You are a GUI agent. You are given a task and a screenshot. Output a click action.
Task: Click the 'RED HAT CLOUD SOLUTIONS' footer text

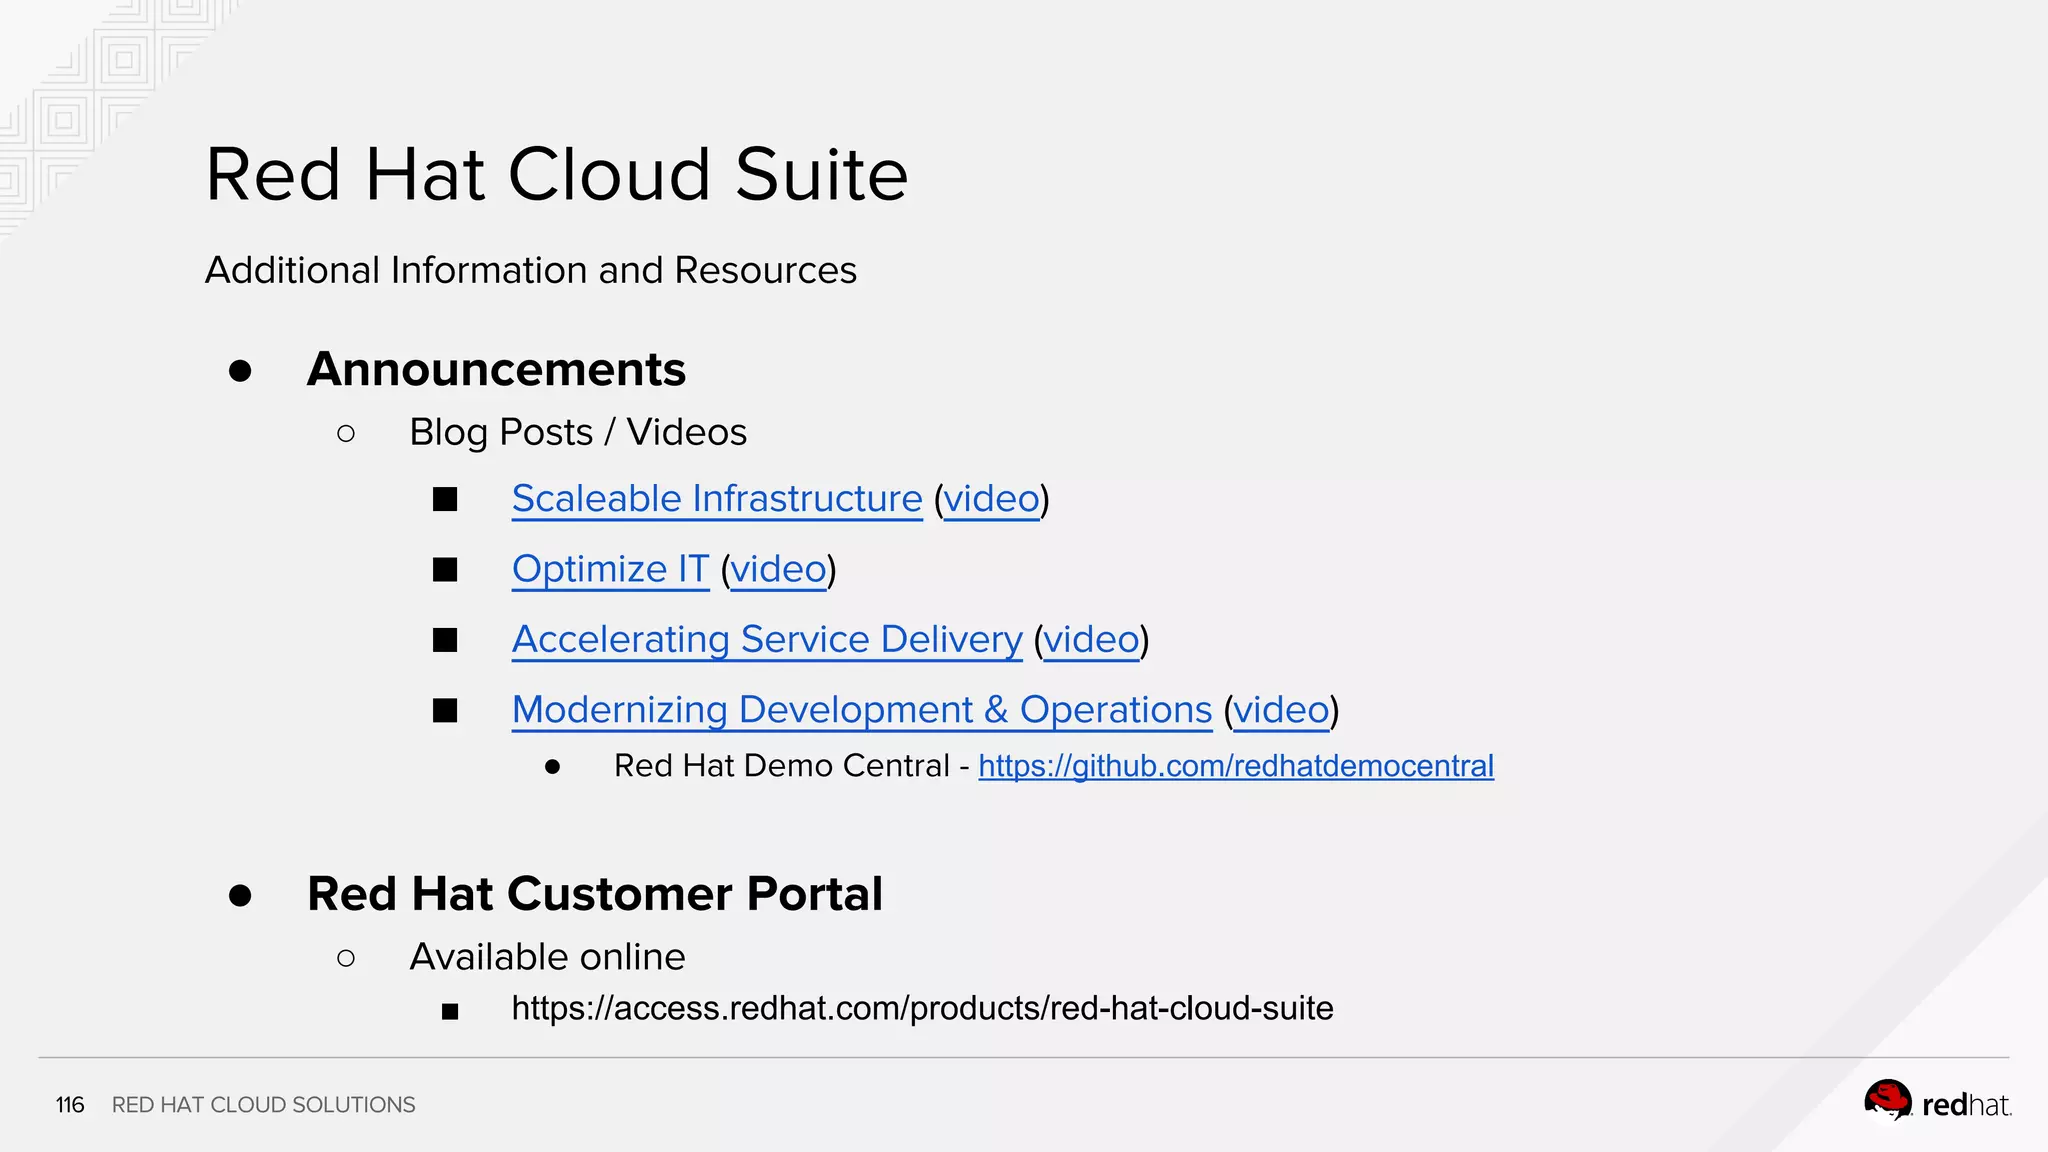pyautogui.click(x=263, y=1105)
